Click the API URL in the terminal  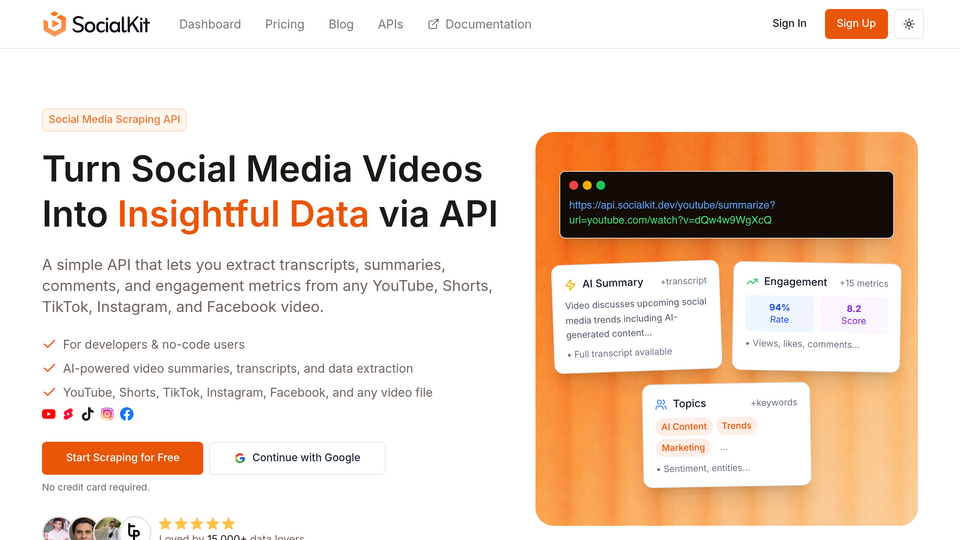pos(672,212)
